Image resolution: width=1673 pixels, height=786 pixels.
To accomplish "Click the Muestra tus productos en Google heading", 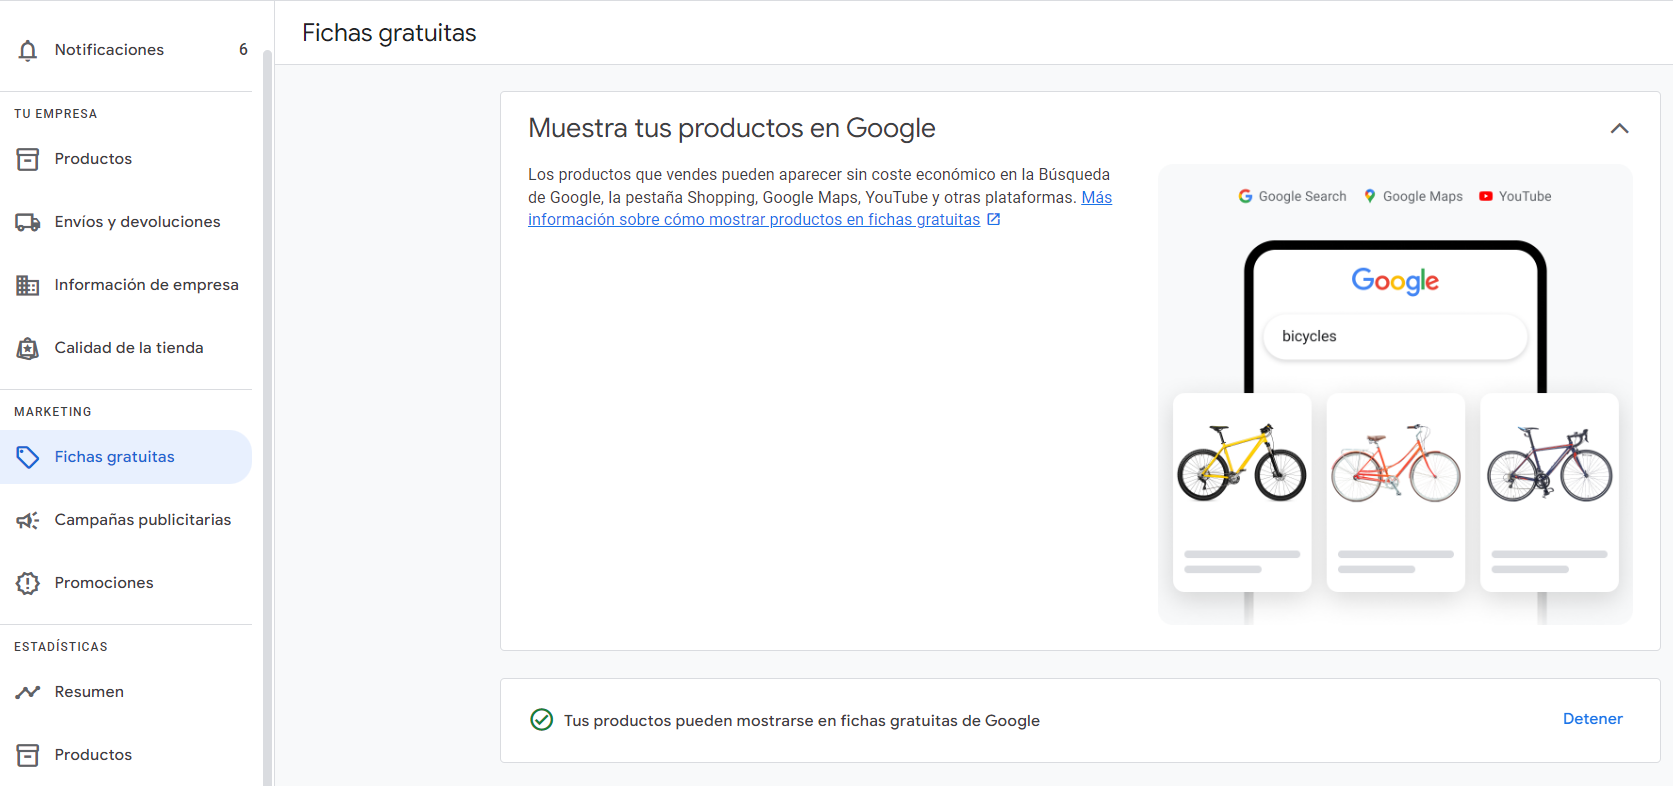I will pos(732,128).
